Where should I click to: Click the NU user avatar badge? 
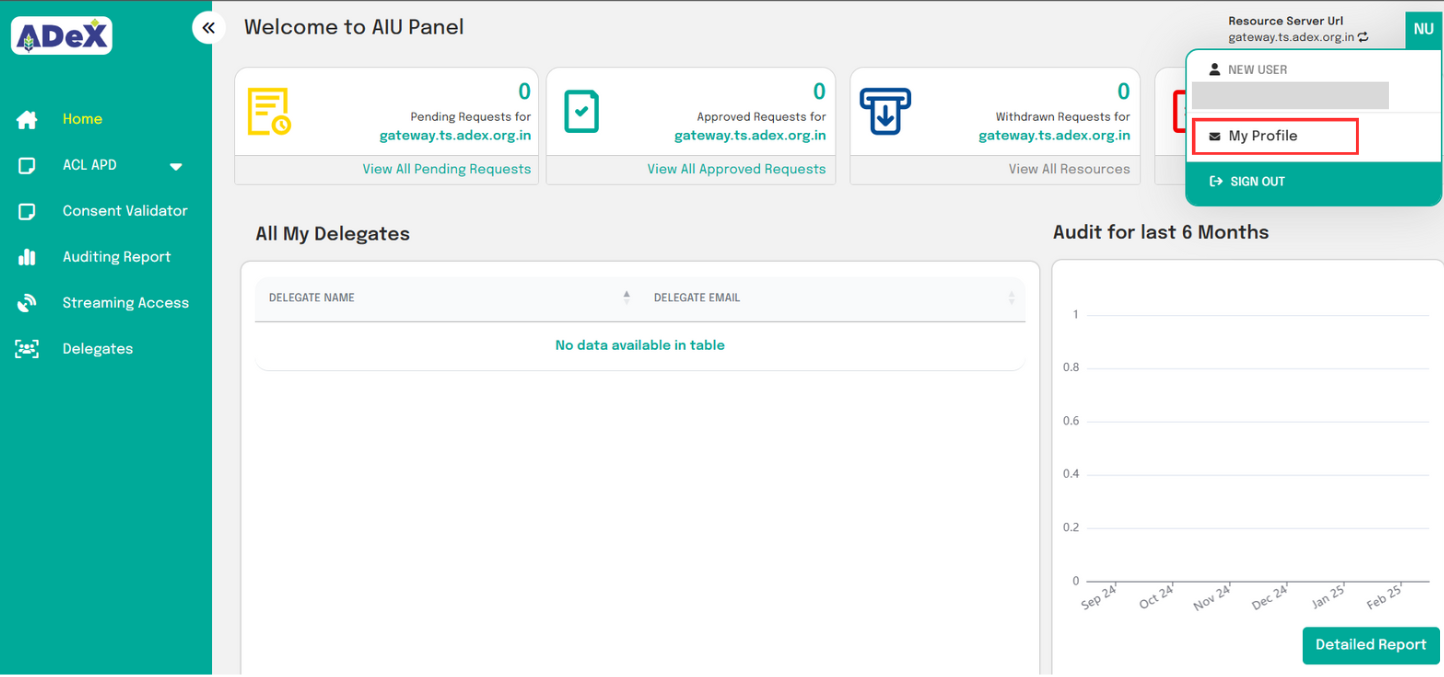click(x=1423, y=30)
